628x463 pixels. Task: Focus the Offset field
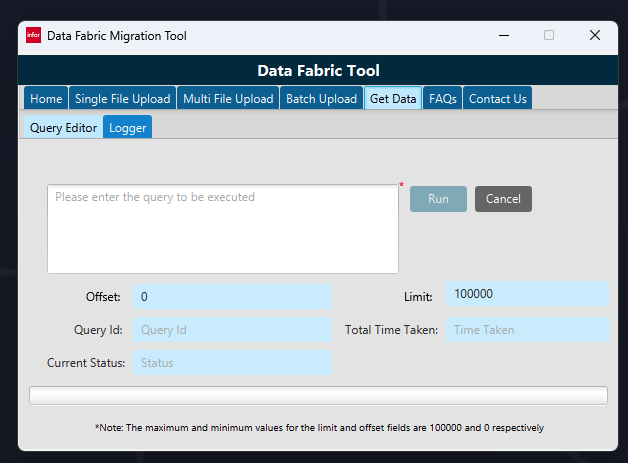point(232,296)
